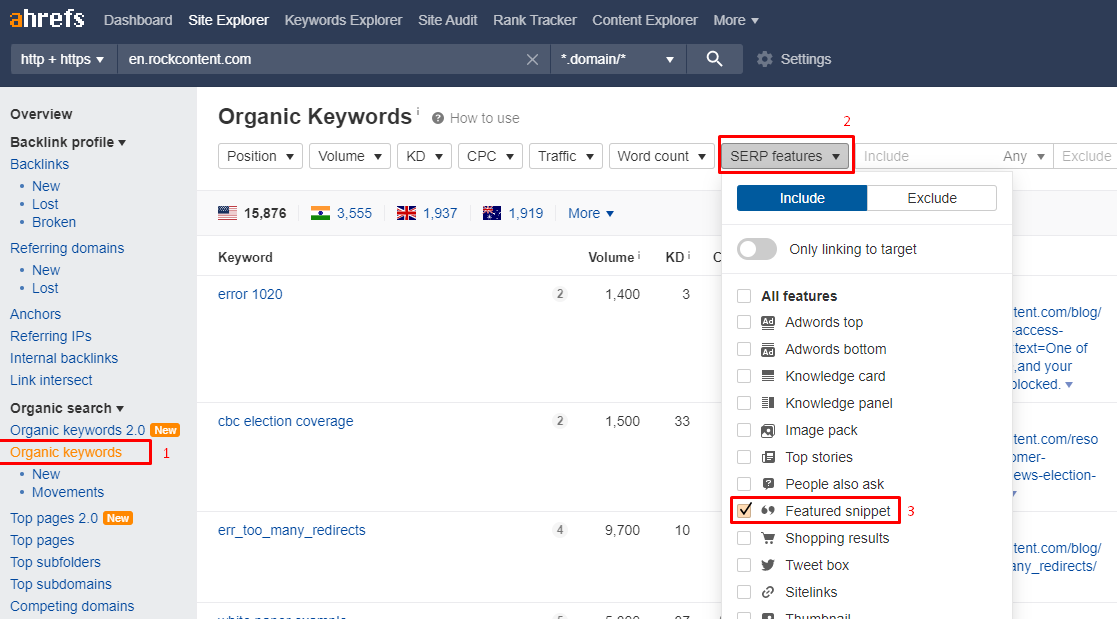Clear the domain field with X icon
Viewport: 1117px width, 619px height.
533,60
